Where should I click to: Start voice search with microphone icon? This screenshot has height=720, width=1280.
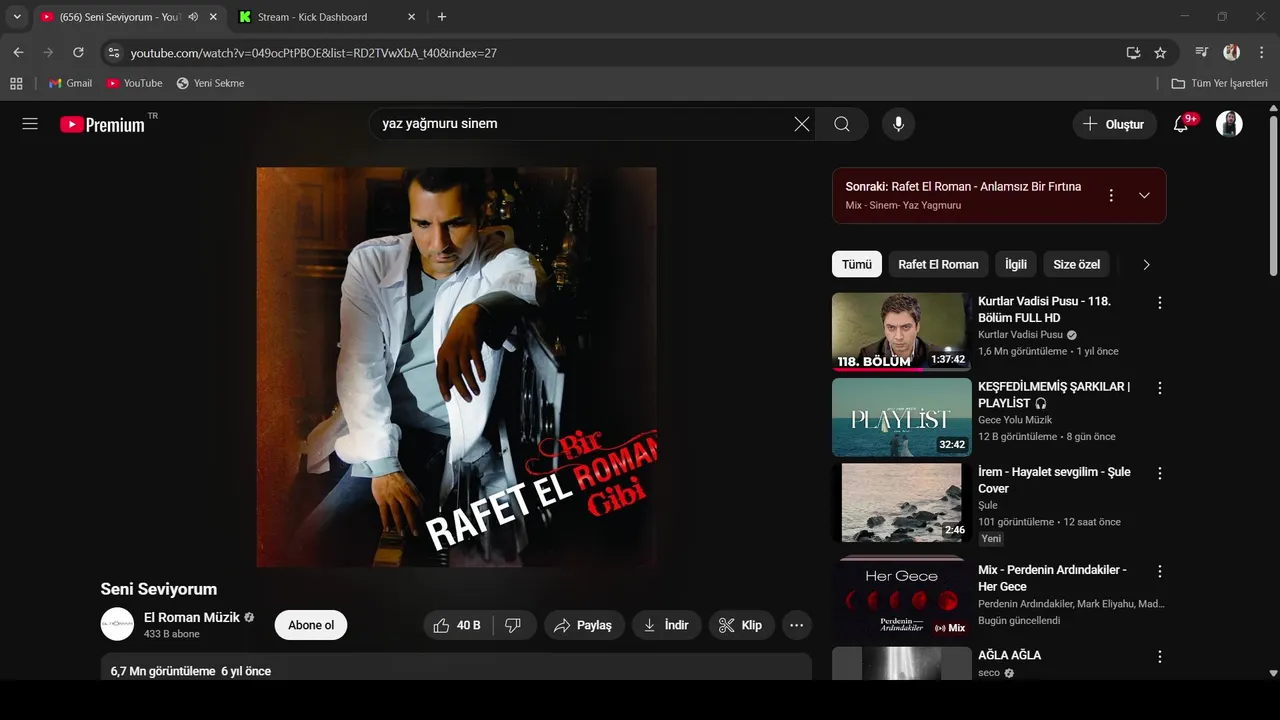coord(898,124)
